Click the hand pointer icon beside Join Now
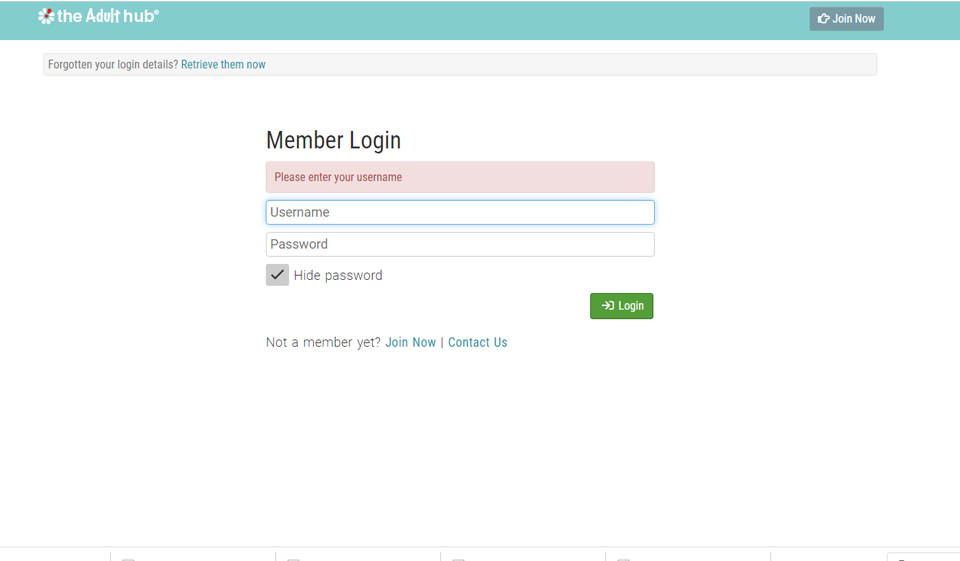Image resolution: width=960 pixels, height=561 pixels. coord(823,19)
